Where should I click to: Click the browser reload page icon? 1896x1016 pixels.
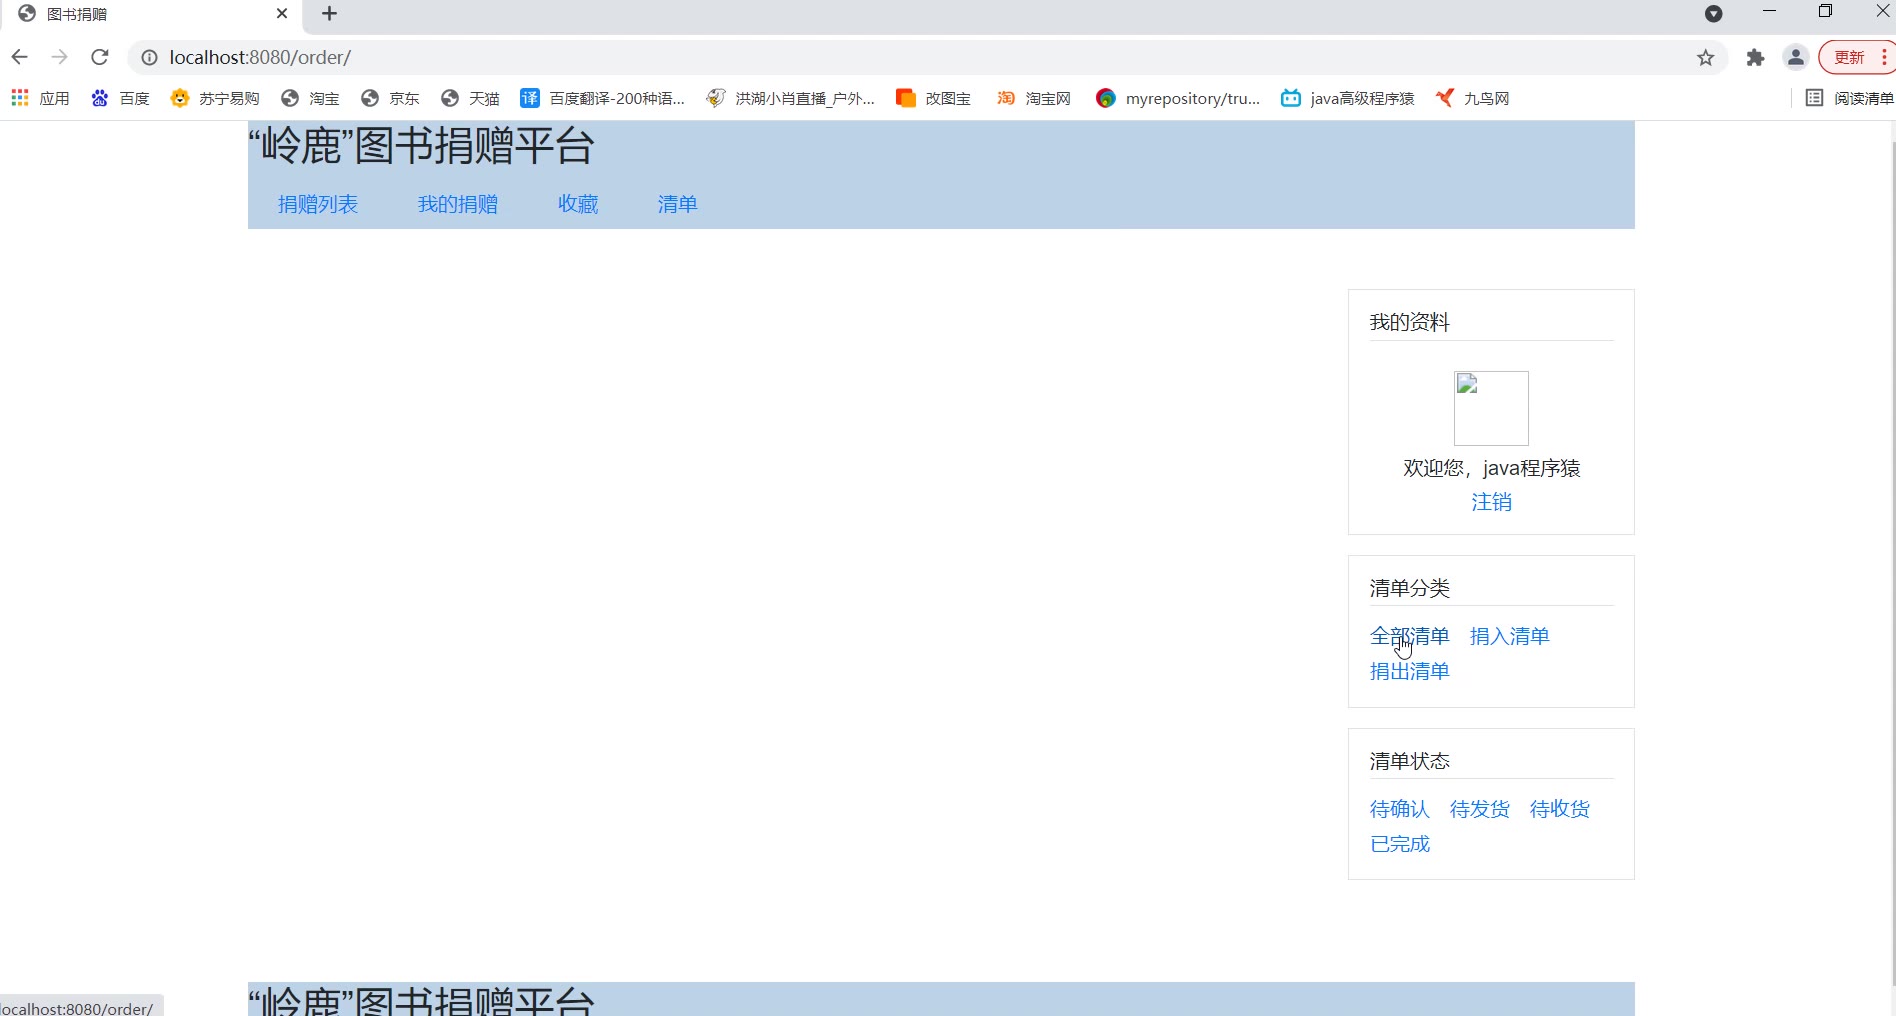pyautogui.click(x=99, y=57)
